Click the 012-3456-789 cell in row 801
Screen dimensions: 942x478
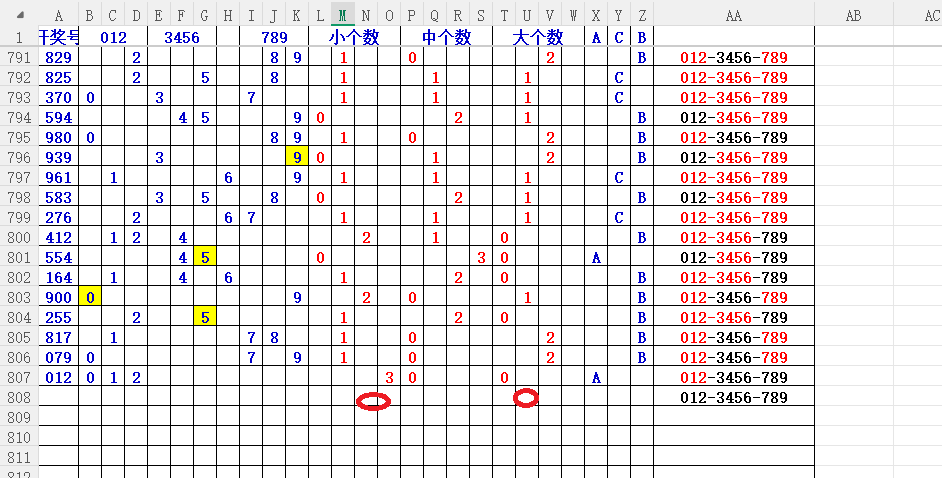[x=734, y=258]
